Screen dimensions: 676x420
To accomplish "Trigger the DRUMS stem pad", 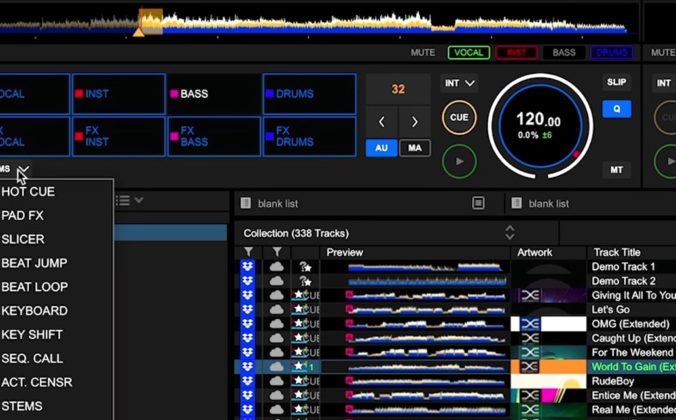I will (310, 94).
